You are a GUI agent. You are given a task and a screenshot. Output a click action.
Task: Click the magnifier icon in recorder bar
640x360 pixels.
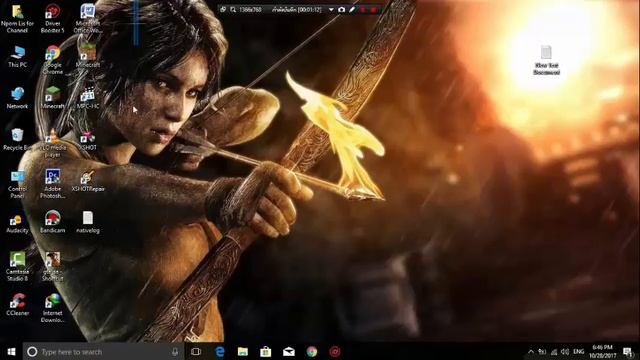tap(233, 9)
